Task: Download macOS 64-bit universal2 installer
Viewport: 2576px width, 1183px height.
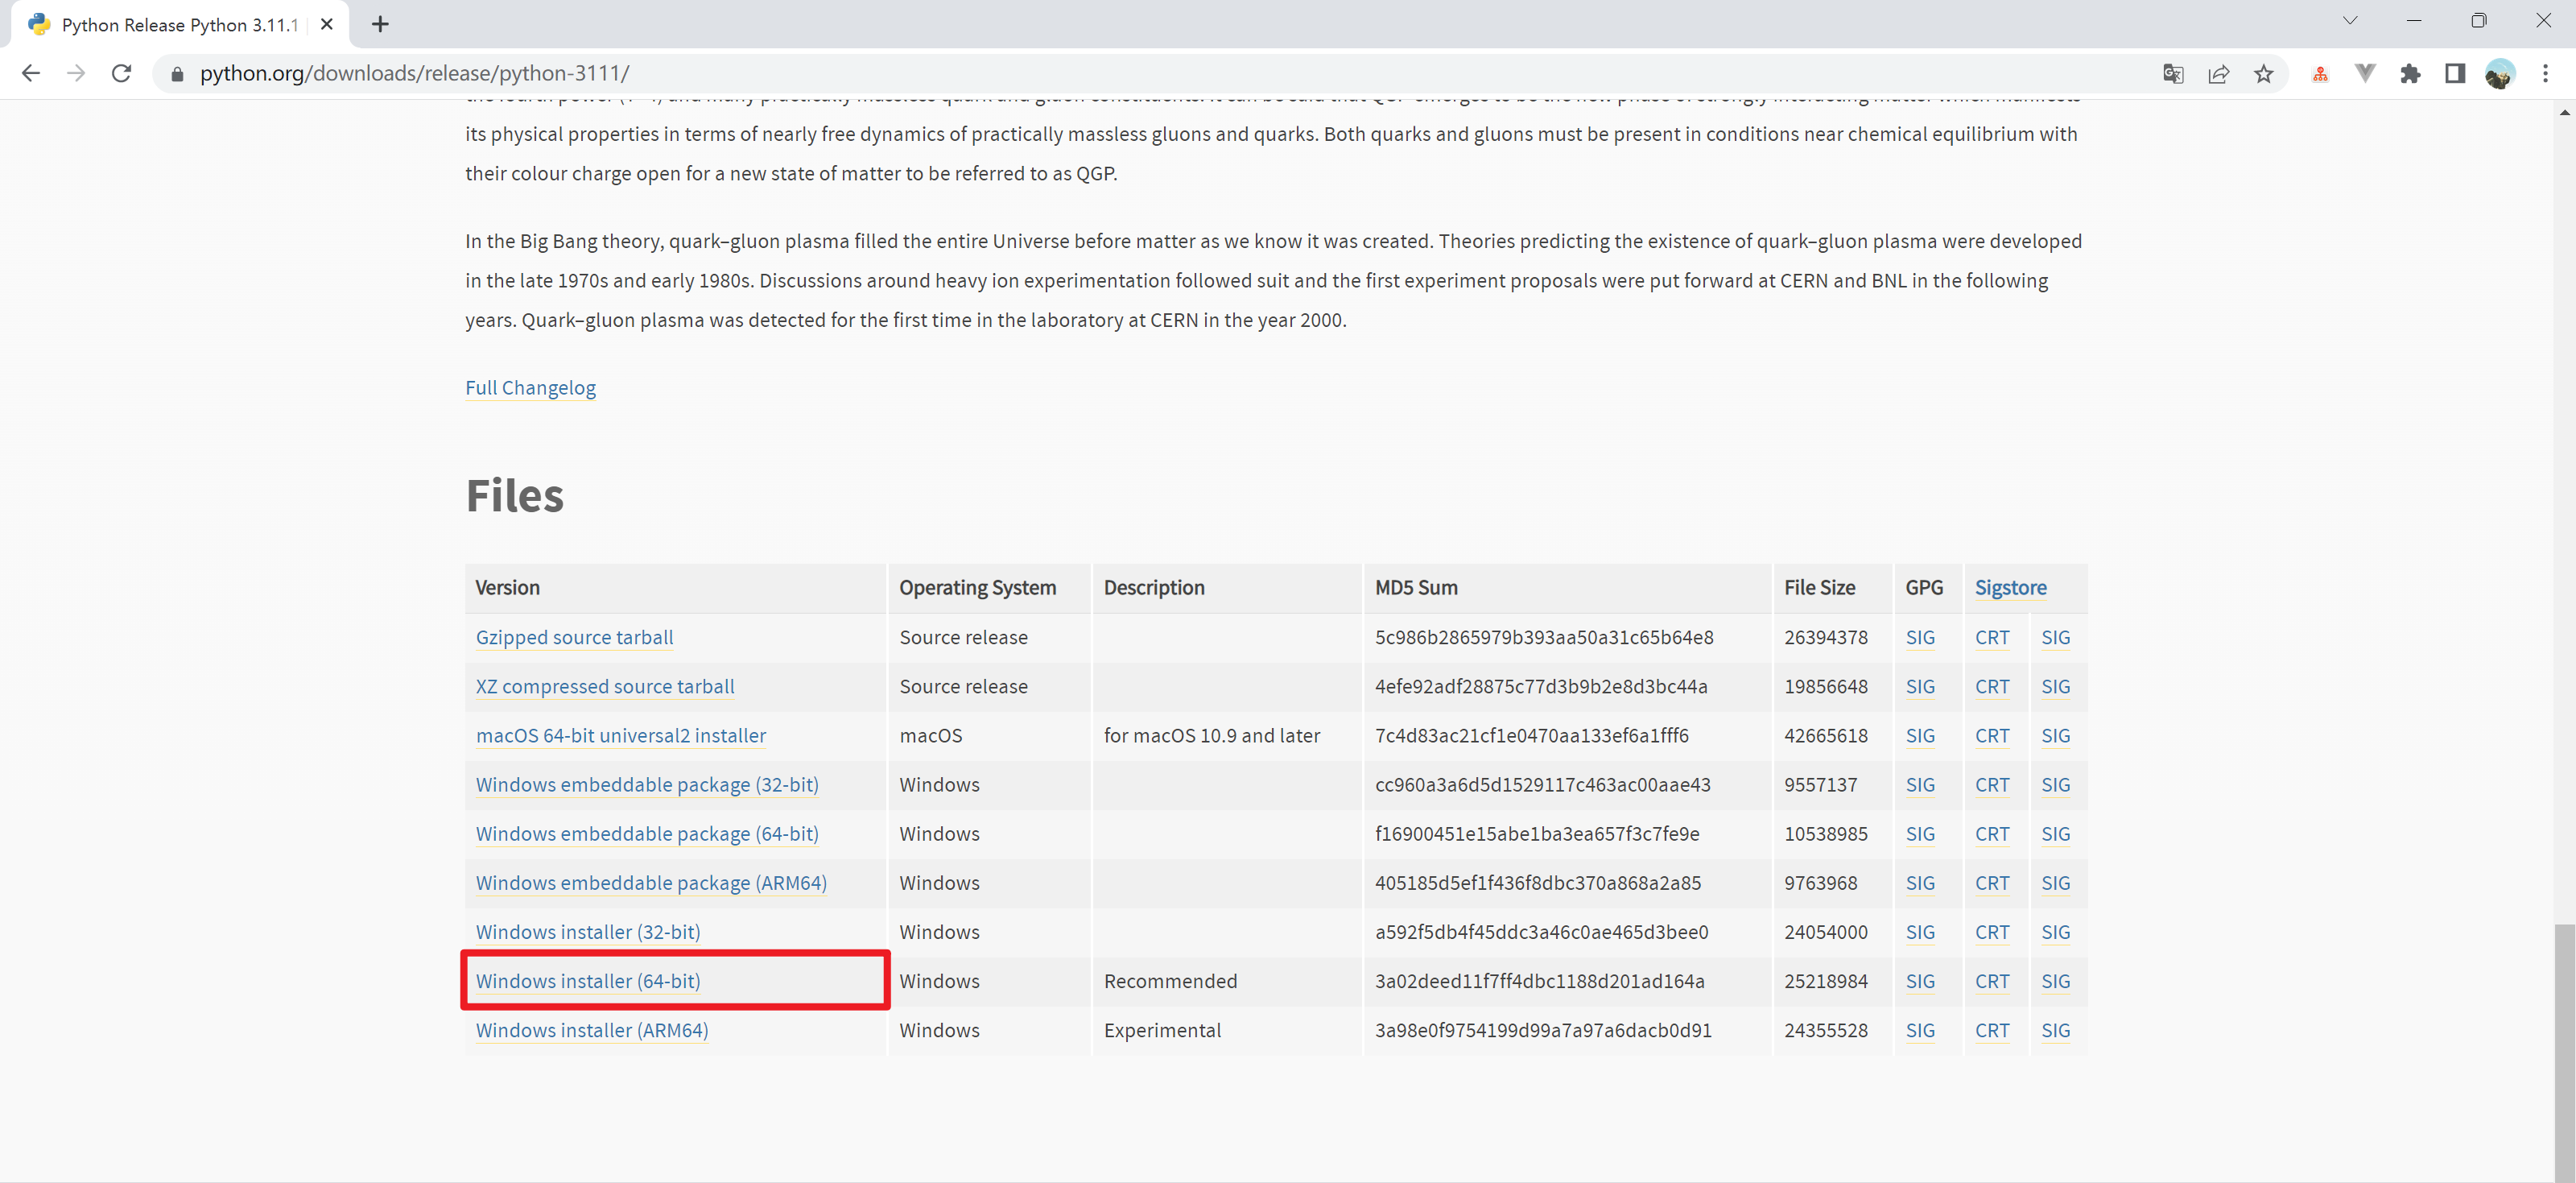Action: coord(621,736)
